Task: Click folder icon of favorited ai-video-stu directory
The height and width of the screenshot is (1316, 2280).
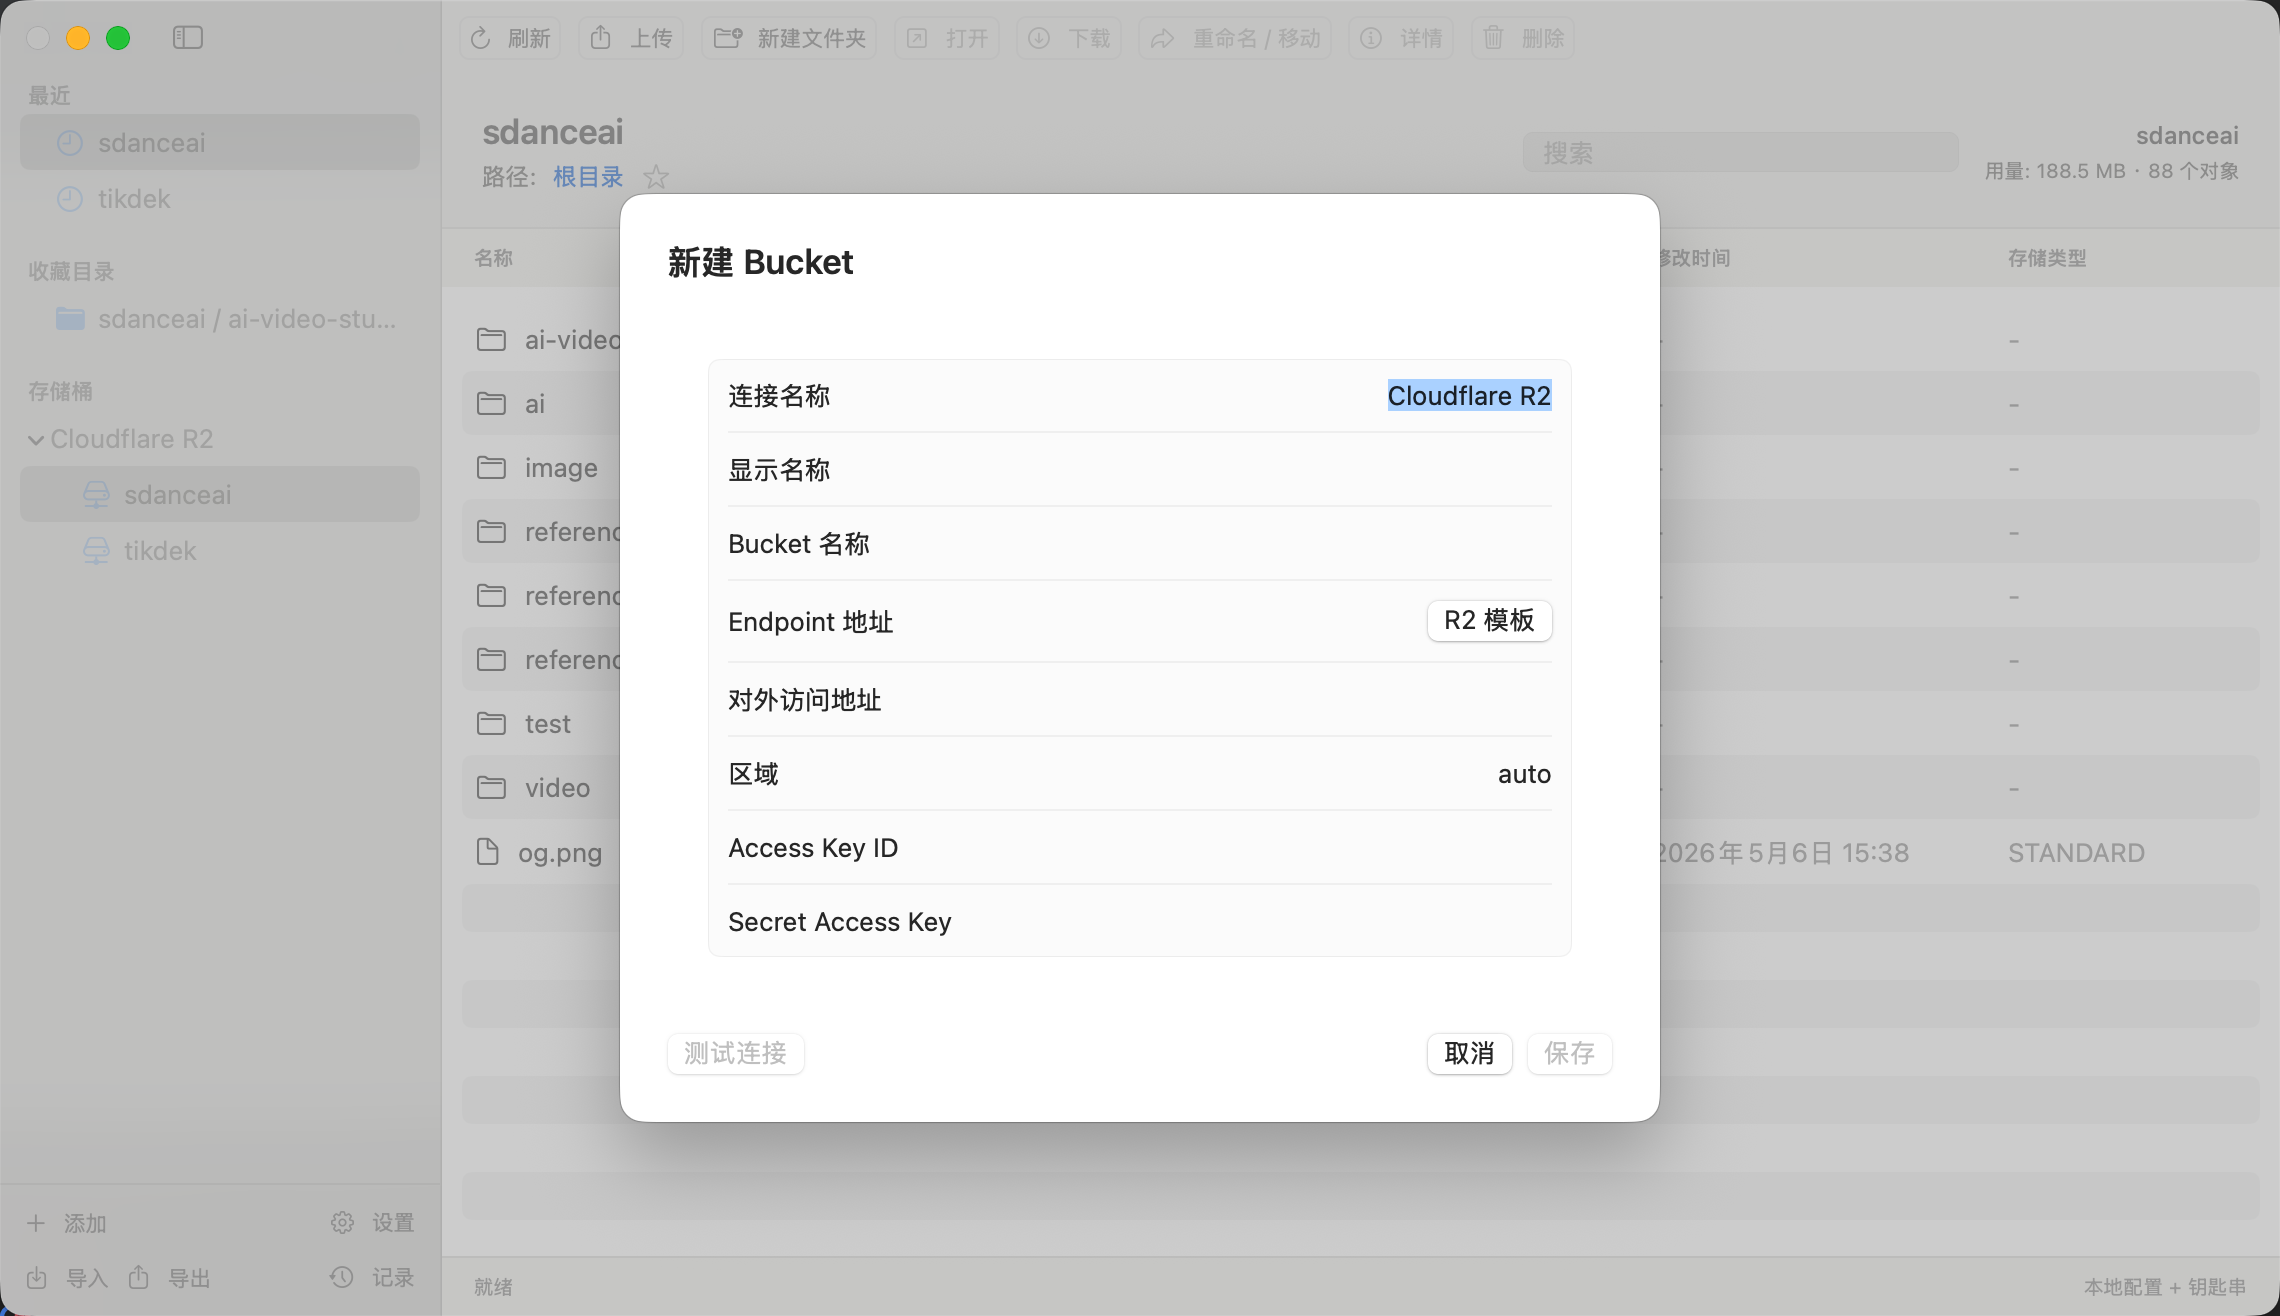Action: point(70,319)
